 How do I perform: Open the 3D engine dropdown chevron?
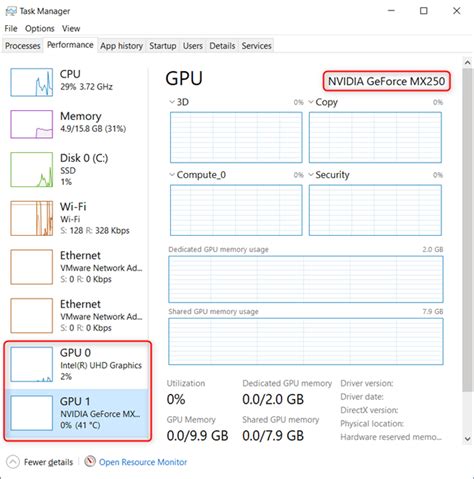point(172,102)
